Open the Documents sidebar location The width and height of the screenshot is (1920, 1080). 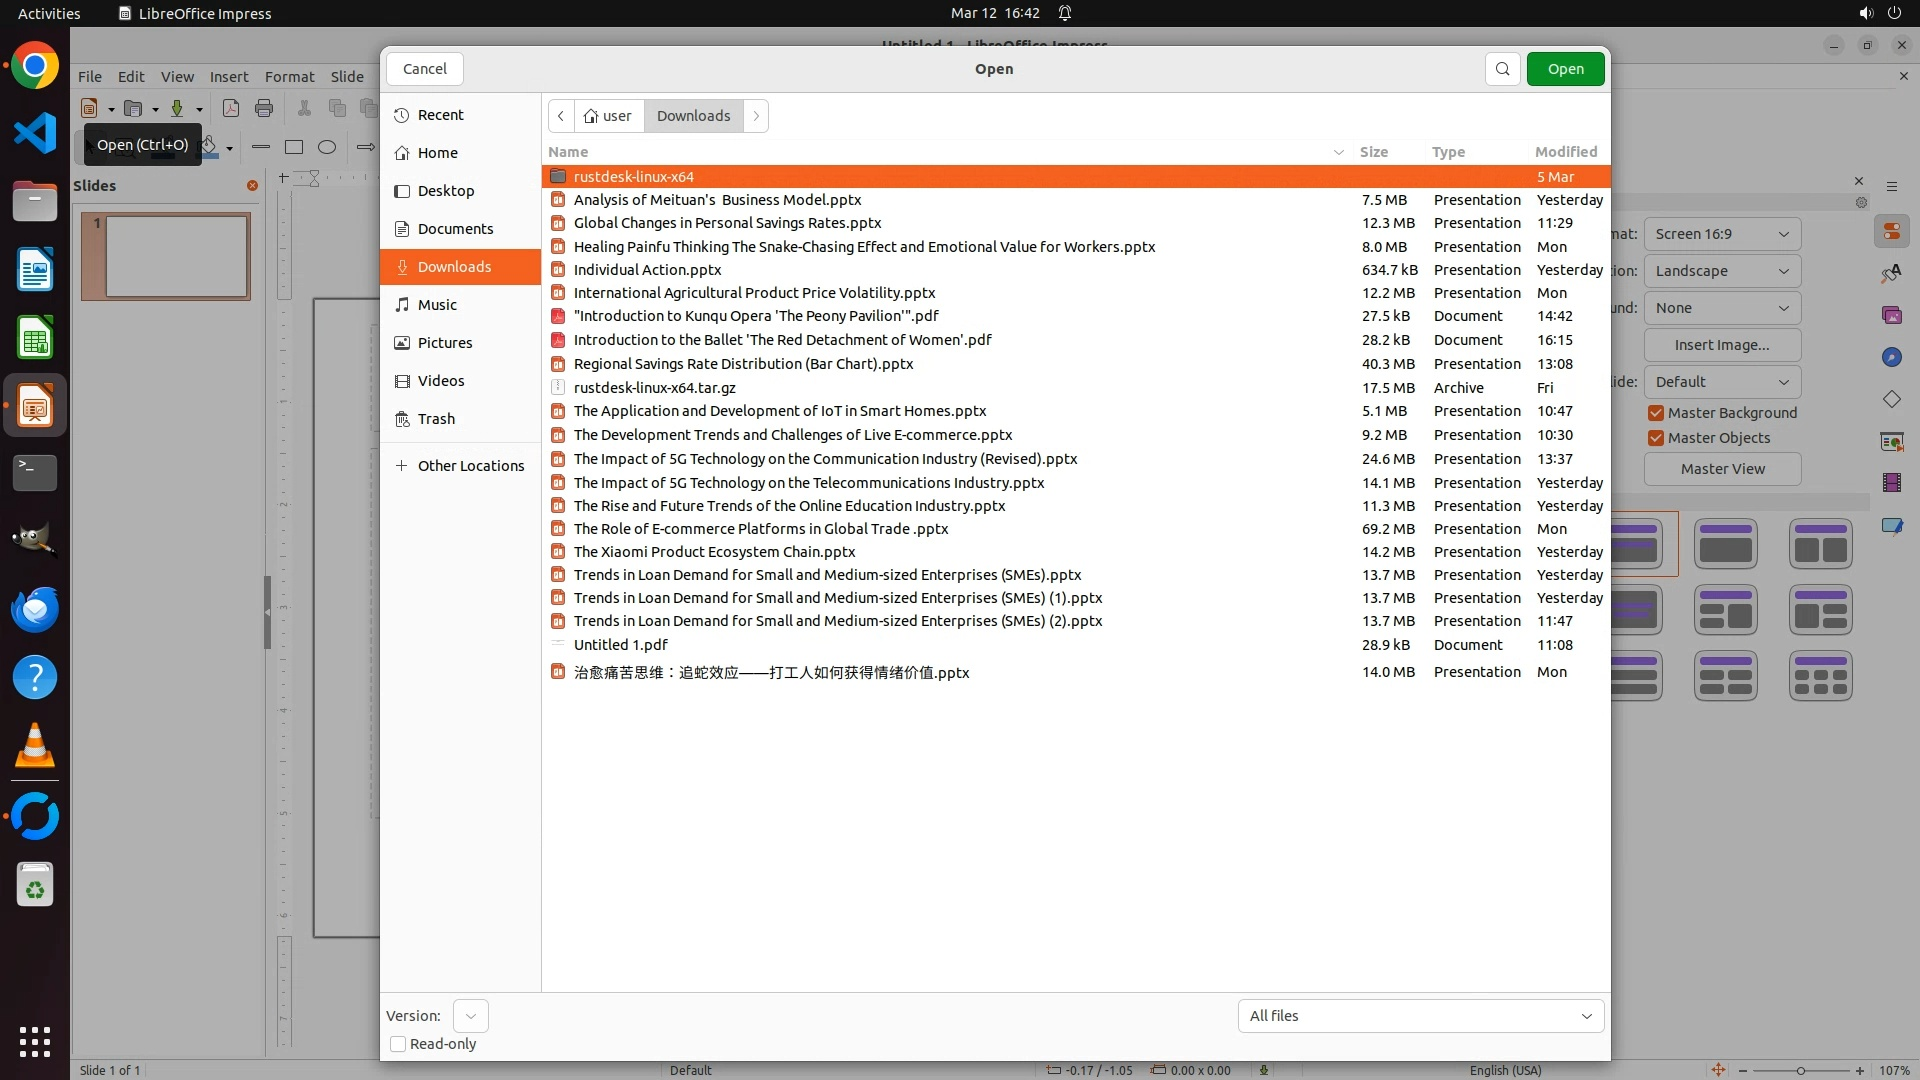pos(455,229)
